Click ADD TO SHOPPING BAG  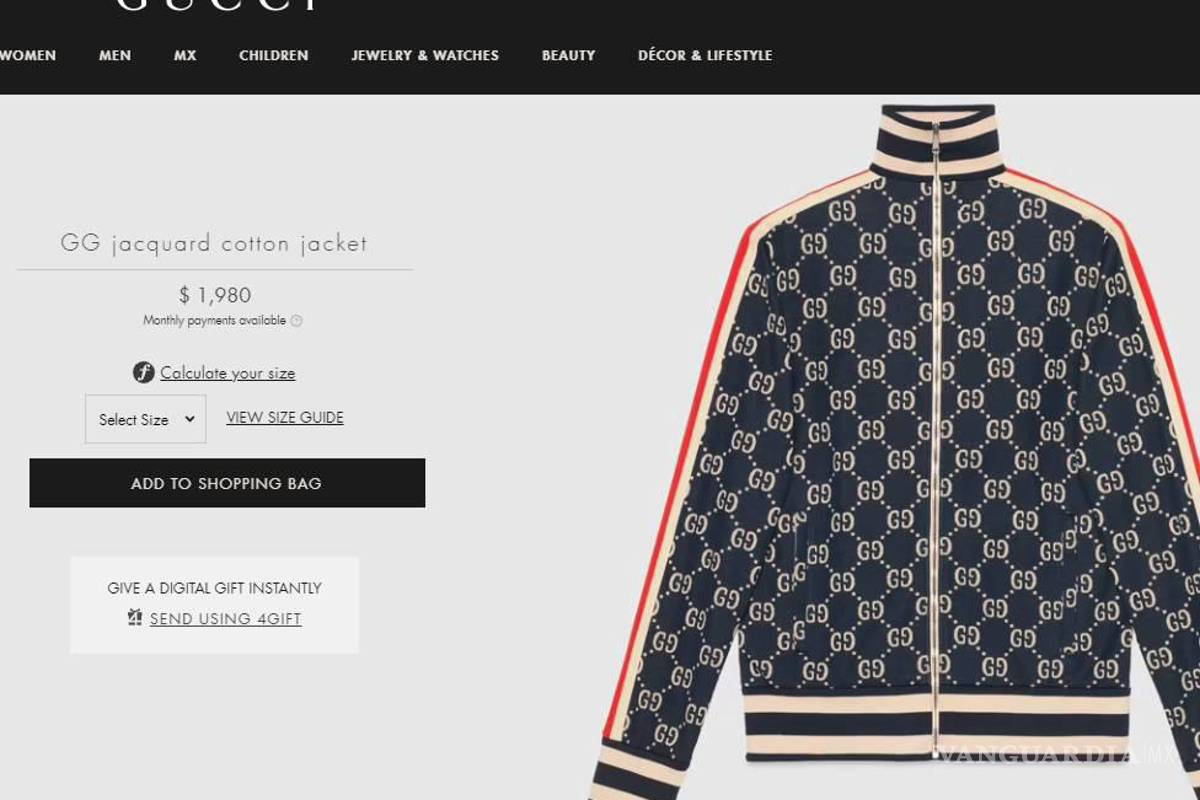(227, 483)
